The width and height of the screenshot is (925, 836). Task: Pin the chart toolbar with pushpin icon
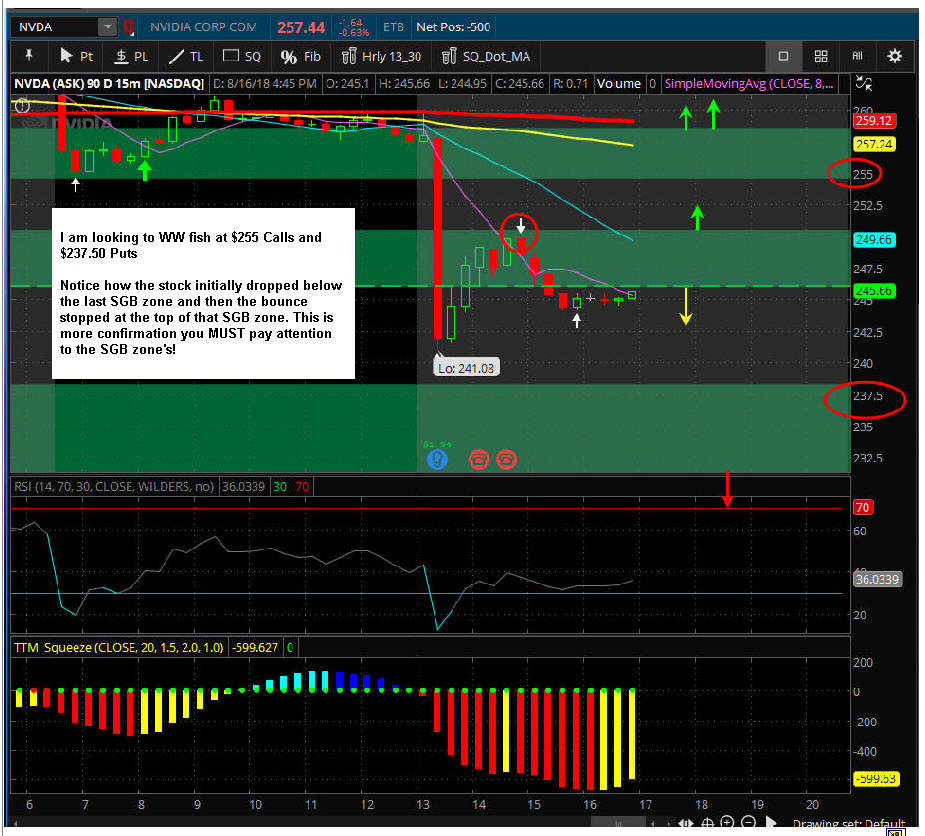29,56
